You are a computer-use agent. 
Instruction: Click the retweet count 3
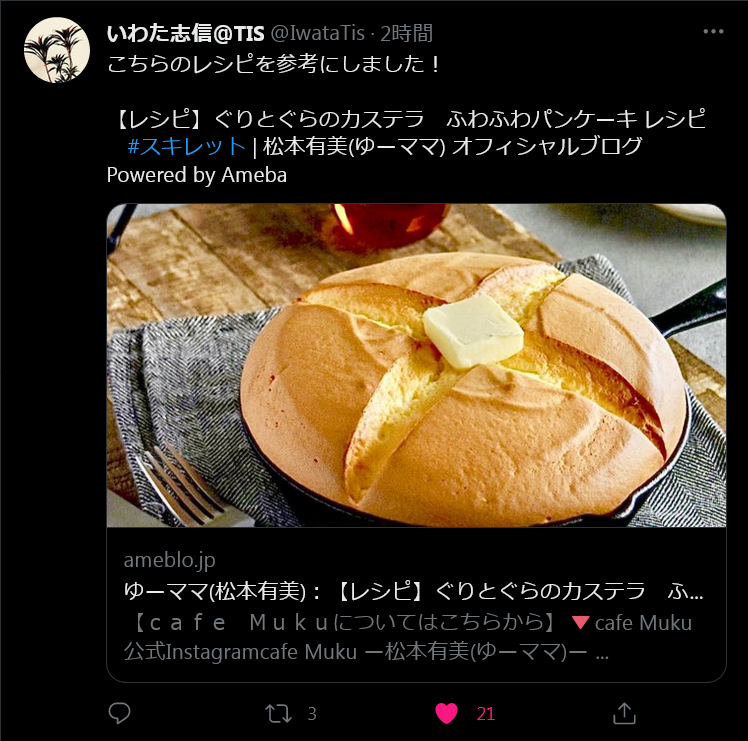[x=312, y=714]
